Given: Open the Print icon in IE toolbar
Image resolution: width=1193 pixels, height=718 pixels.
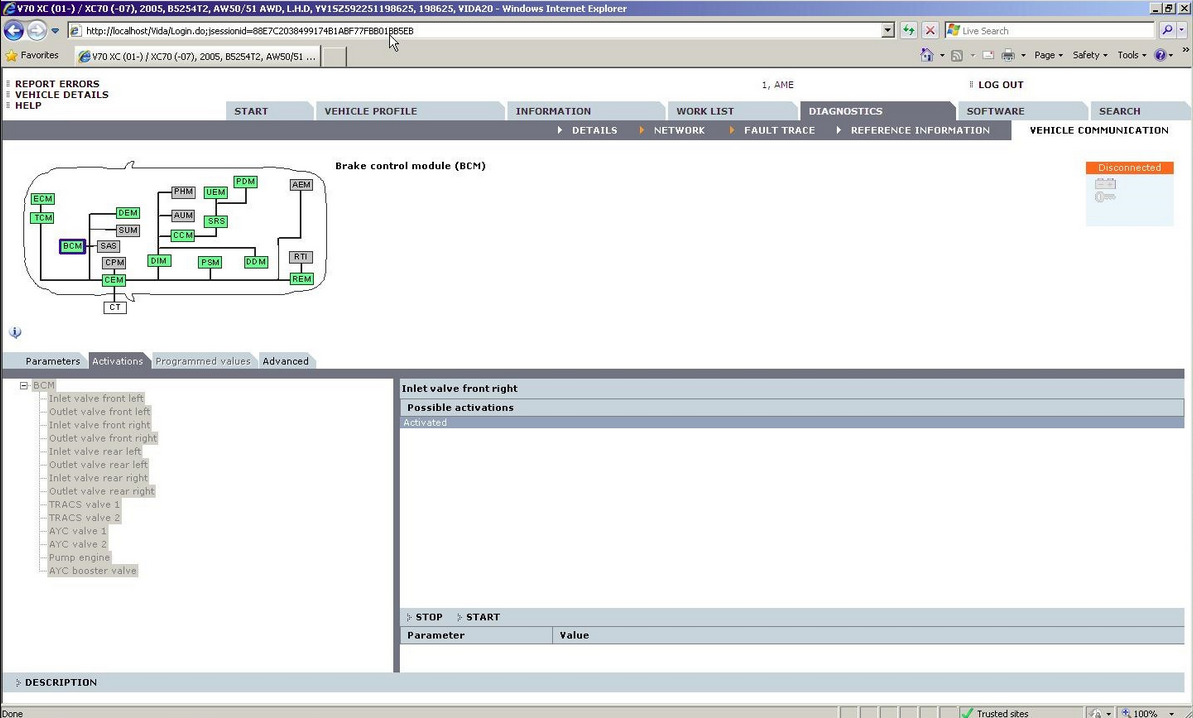Looking at the screenshot, I should tap(1007, 55).
